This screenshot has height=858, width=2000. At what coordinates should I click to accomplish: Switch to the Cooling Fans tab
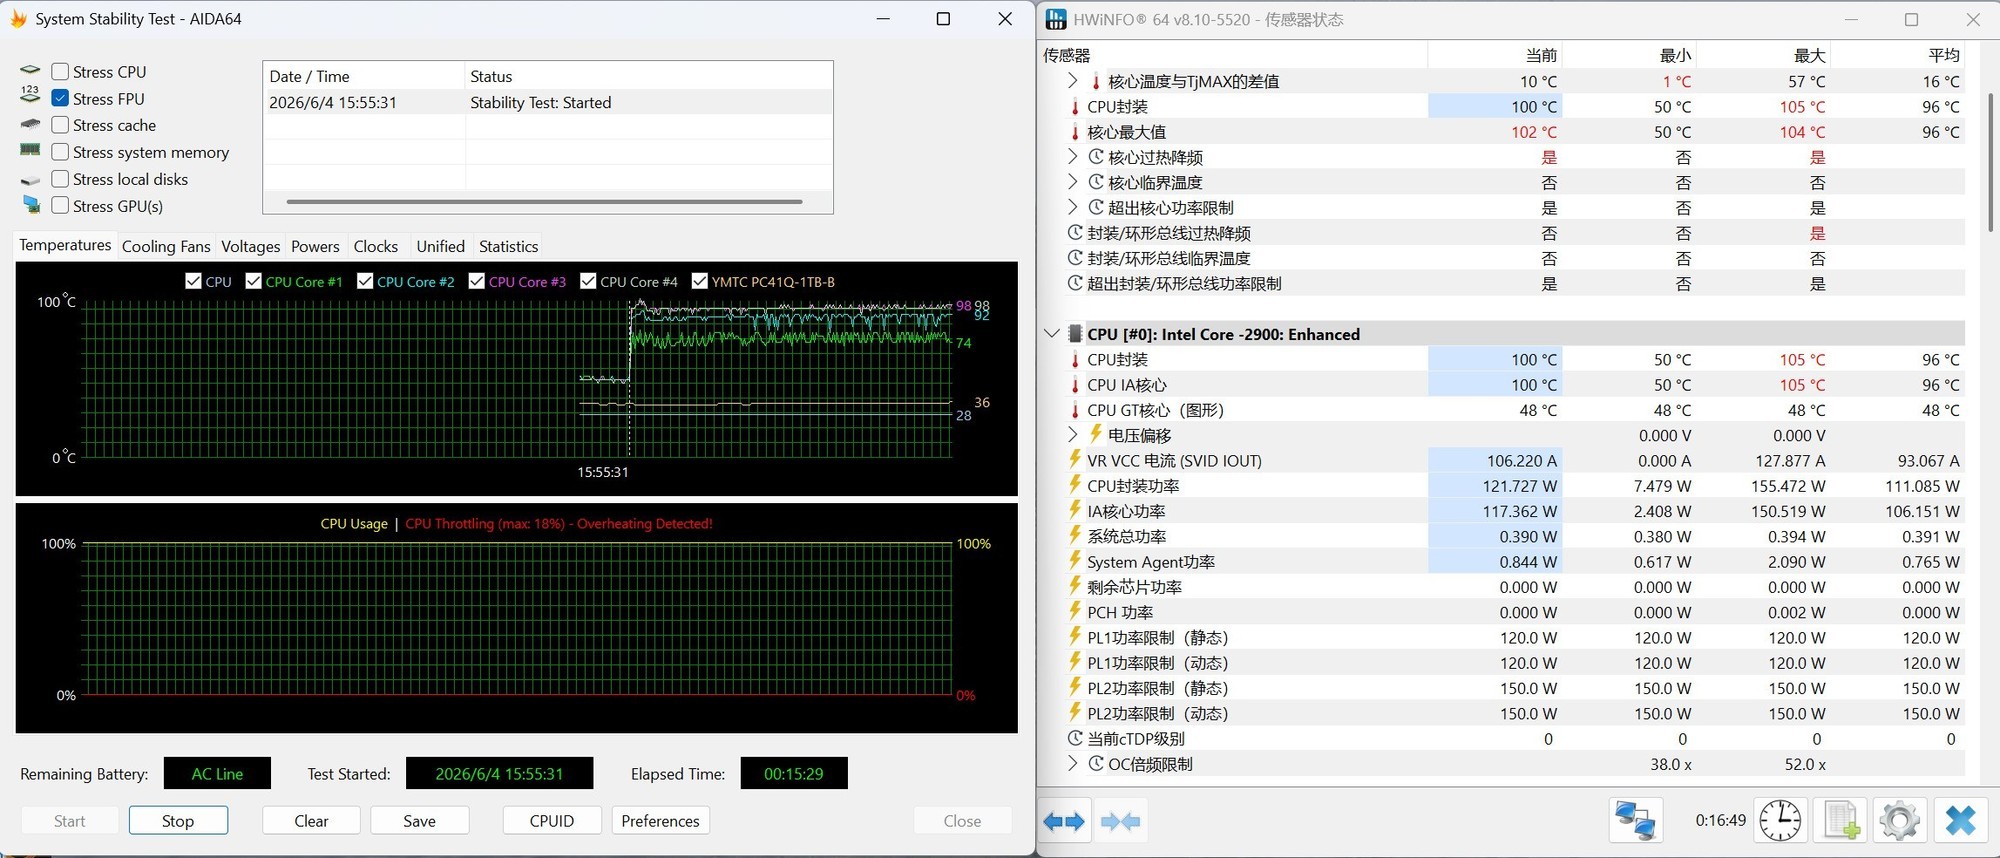(166, 246)
